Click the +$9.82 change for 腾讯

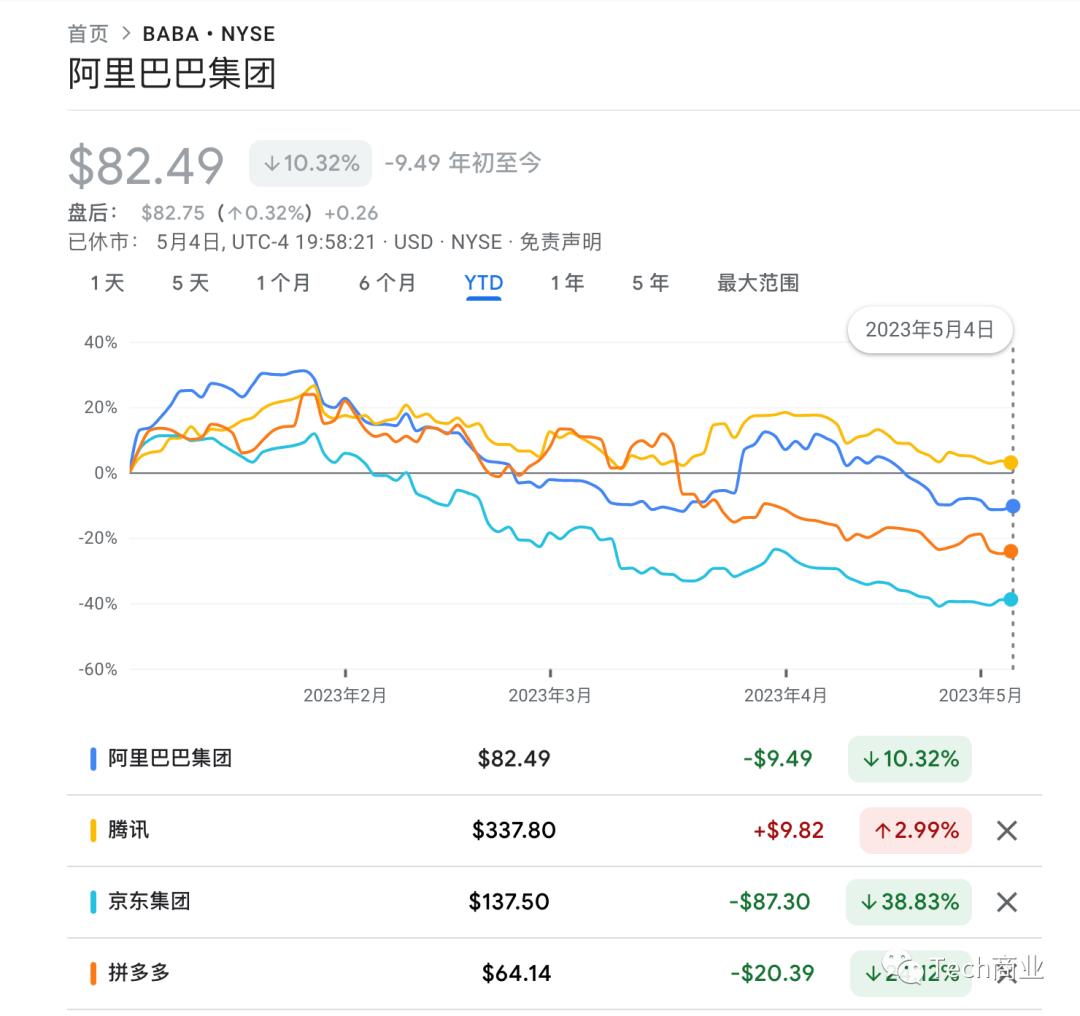[789, 831]
